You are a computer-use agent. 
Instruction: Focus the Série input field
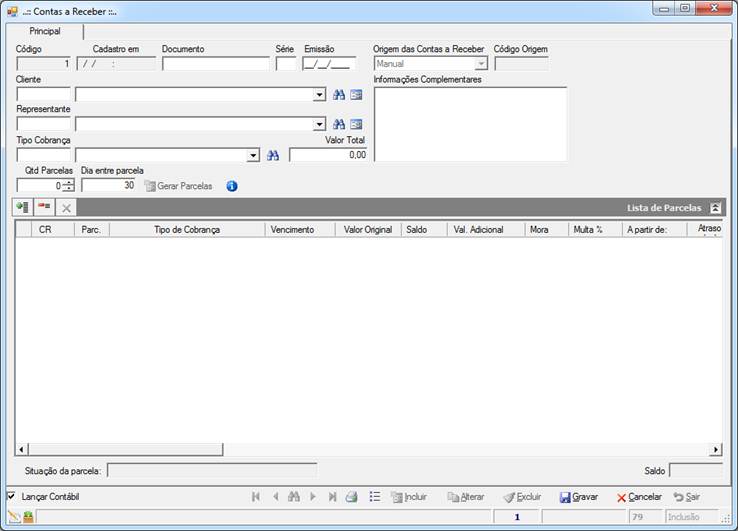point(286,64)
